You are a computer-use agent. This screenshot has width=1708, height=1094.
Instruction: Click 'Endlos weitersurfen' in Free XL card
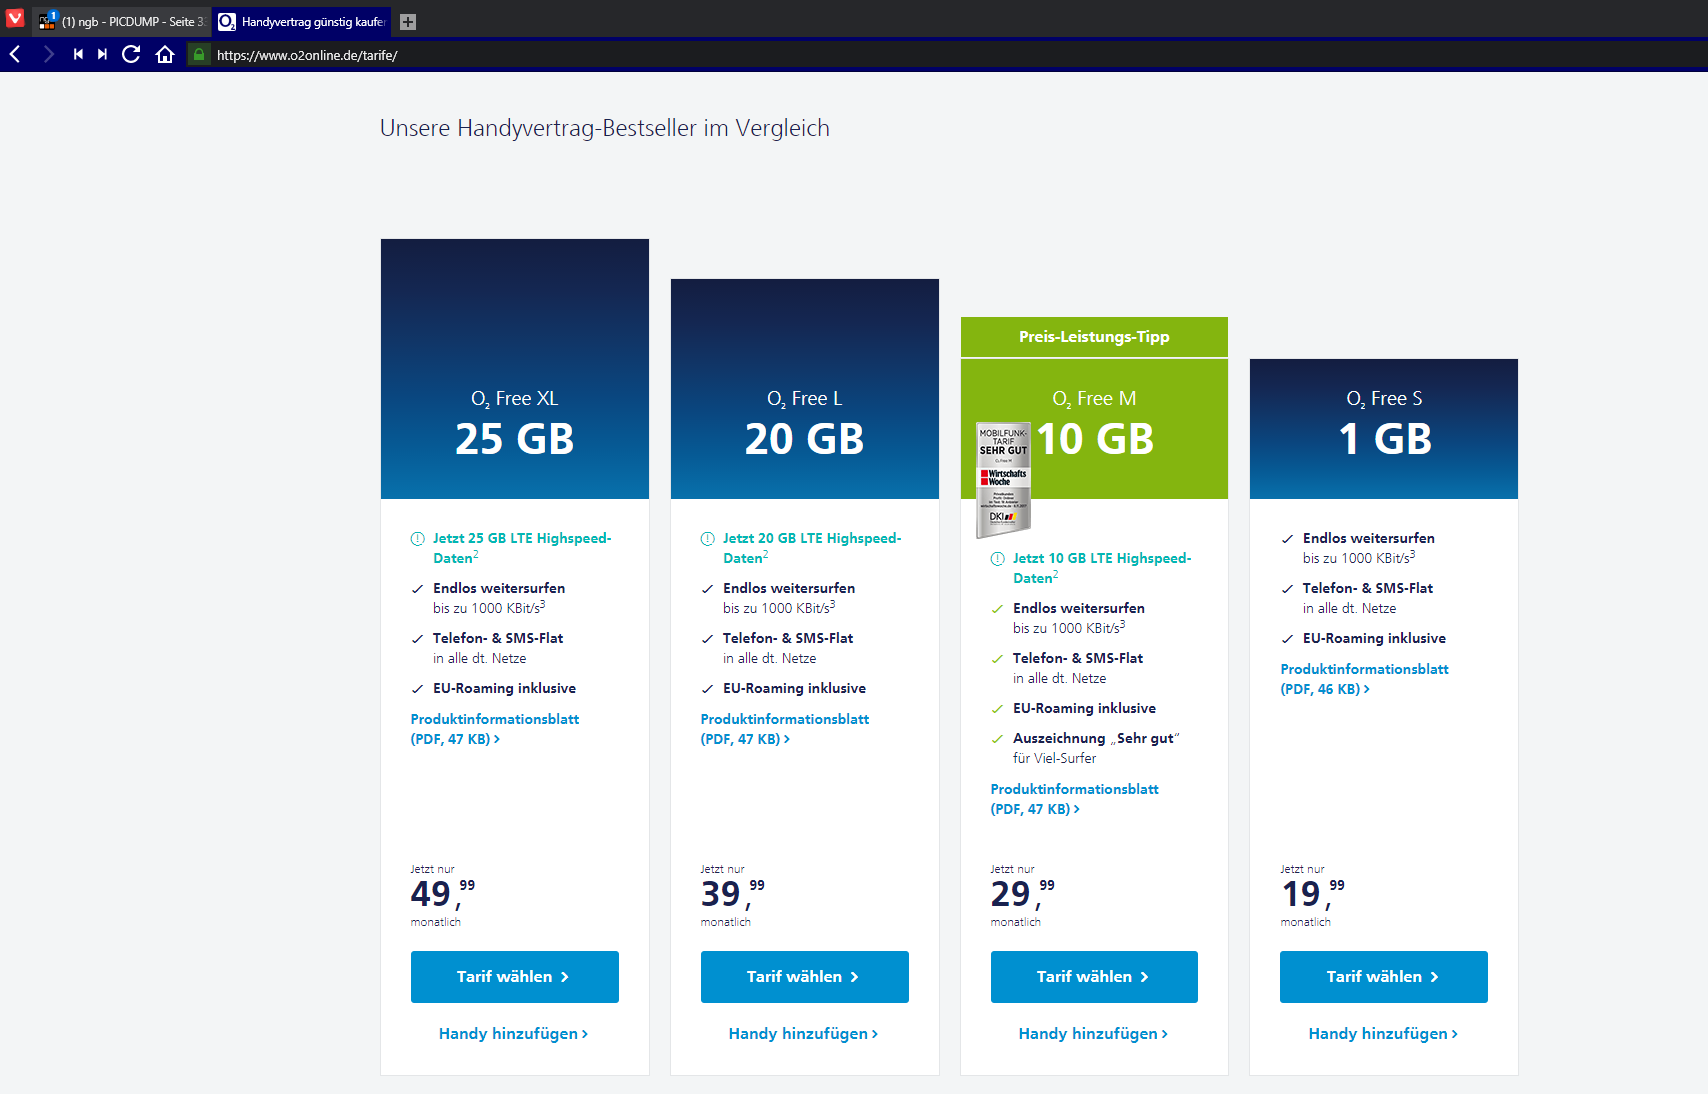[499, 588]
